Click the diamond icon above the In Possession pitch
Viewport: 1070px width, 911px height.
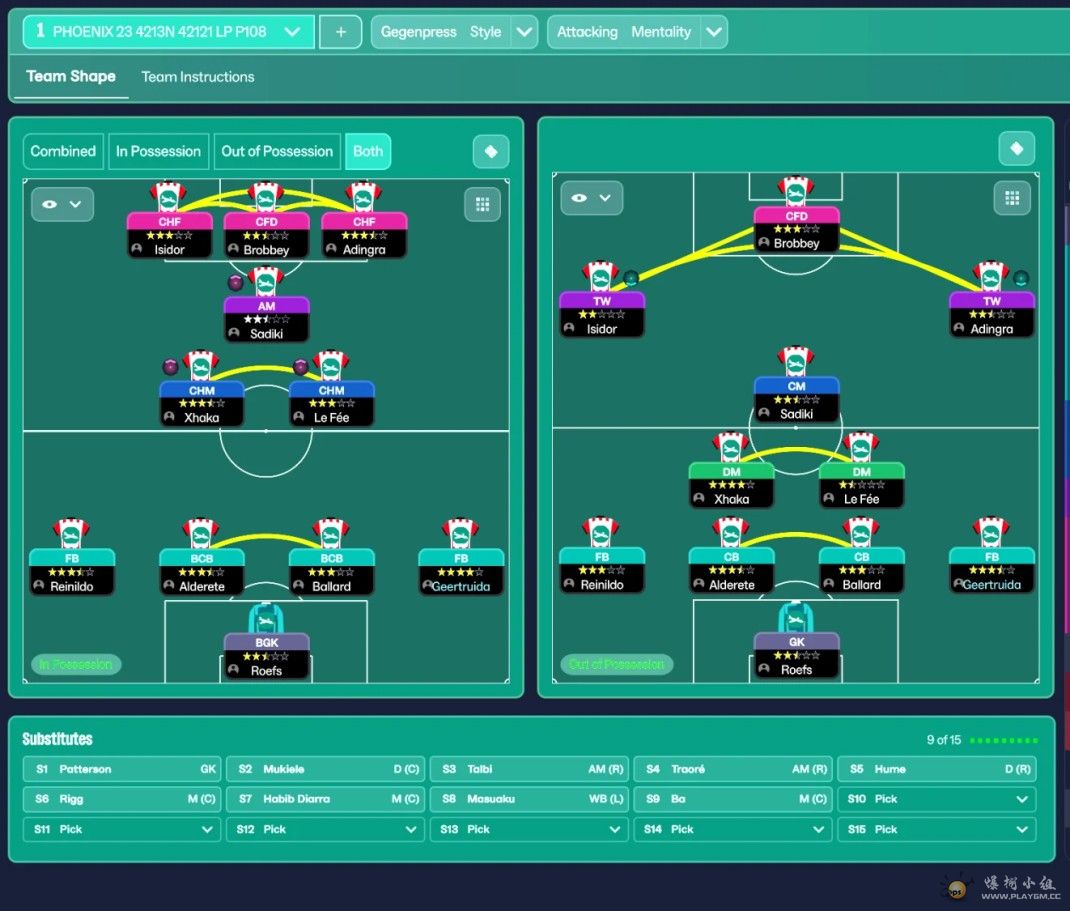(490, 152)
